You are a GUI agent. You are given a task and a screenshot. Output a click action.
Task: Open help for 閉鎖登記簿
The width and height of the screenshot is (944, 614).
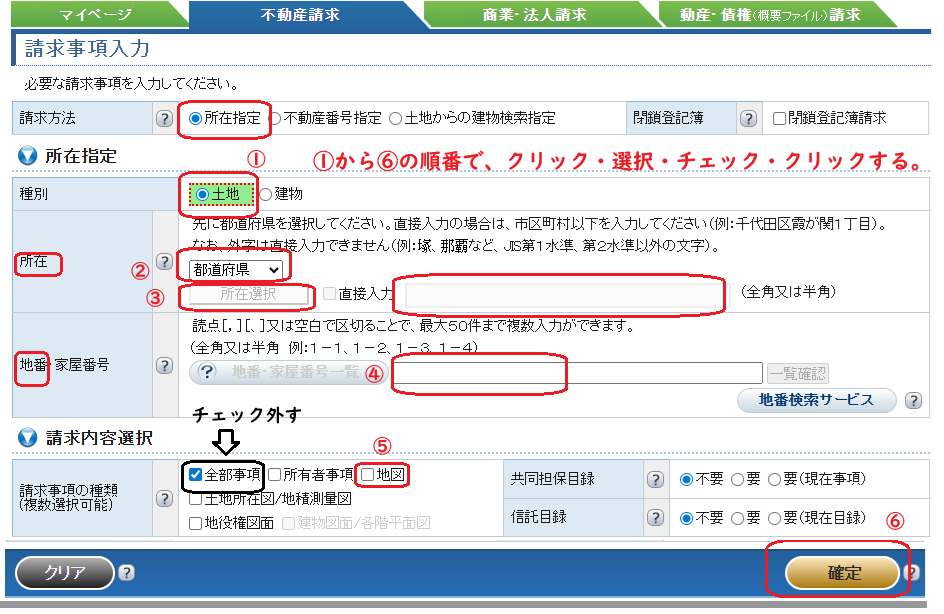[748, 118]
